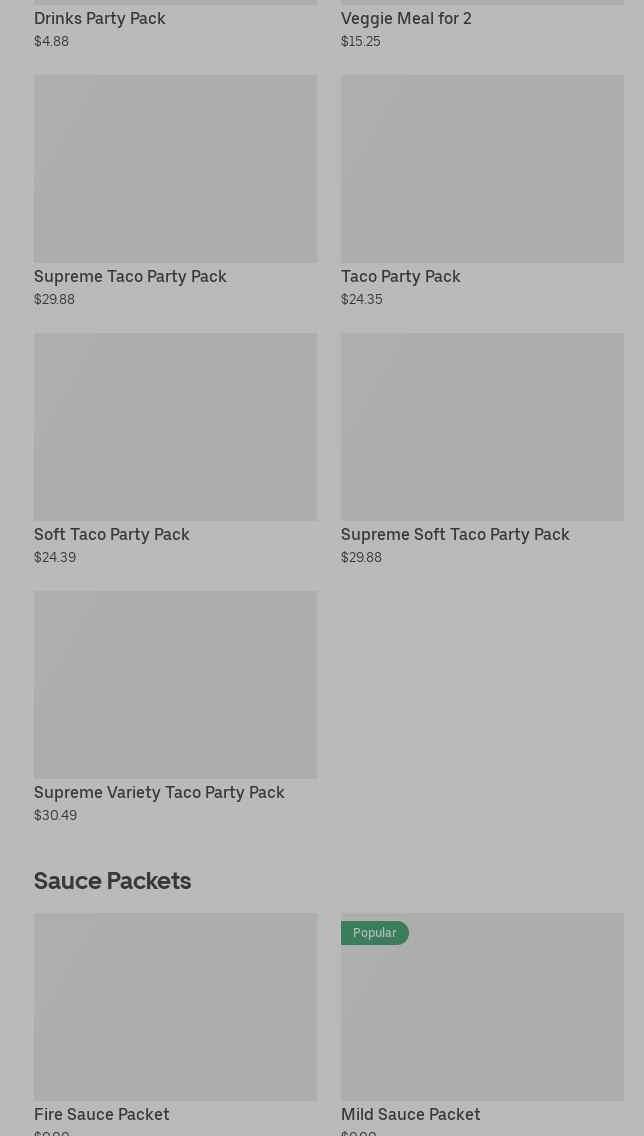Click the Taco Party Pack photo
Screen dimensions: 644x1136
(482, 168)
